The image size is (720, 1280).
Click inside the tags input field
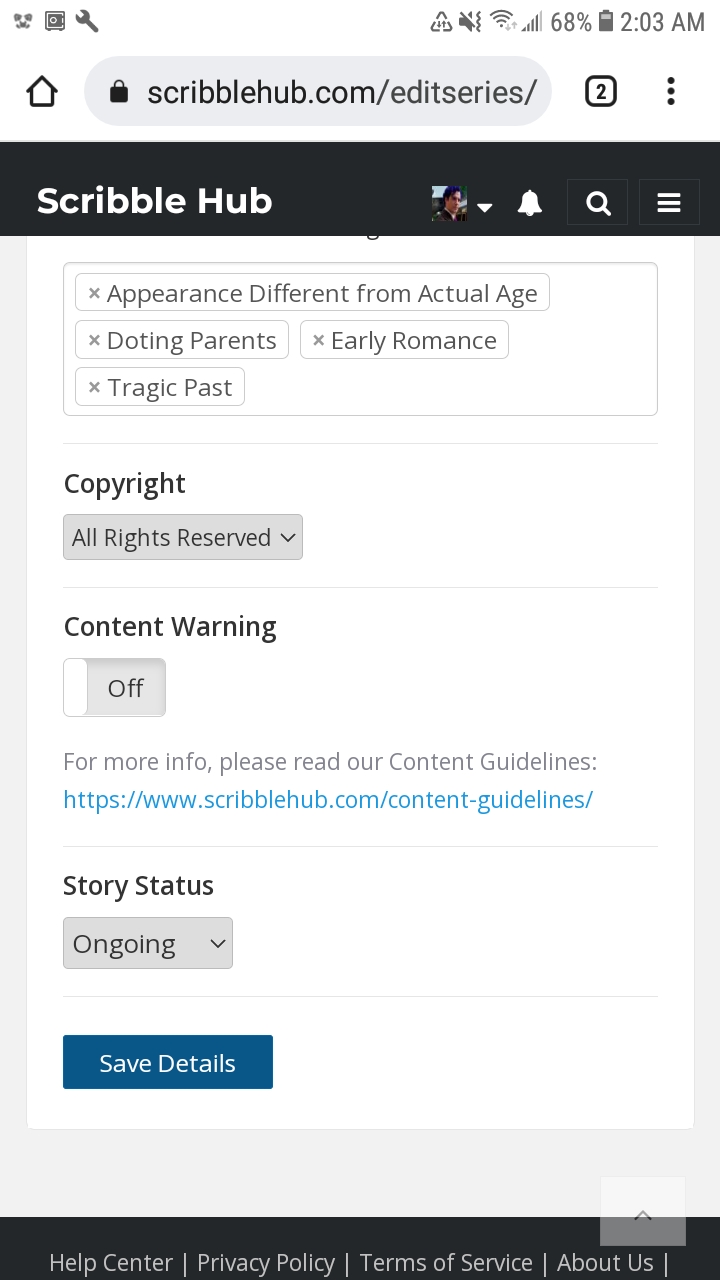[450, 388]
